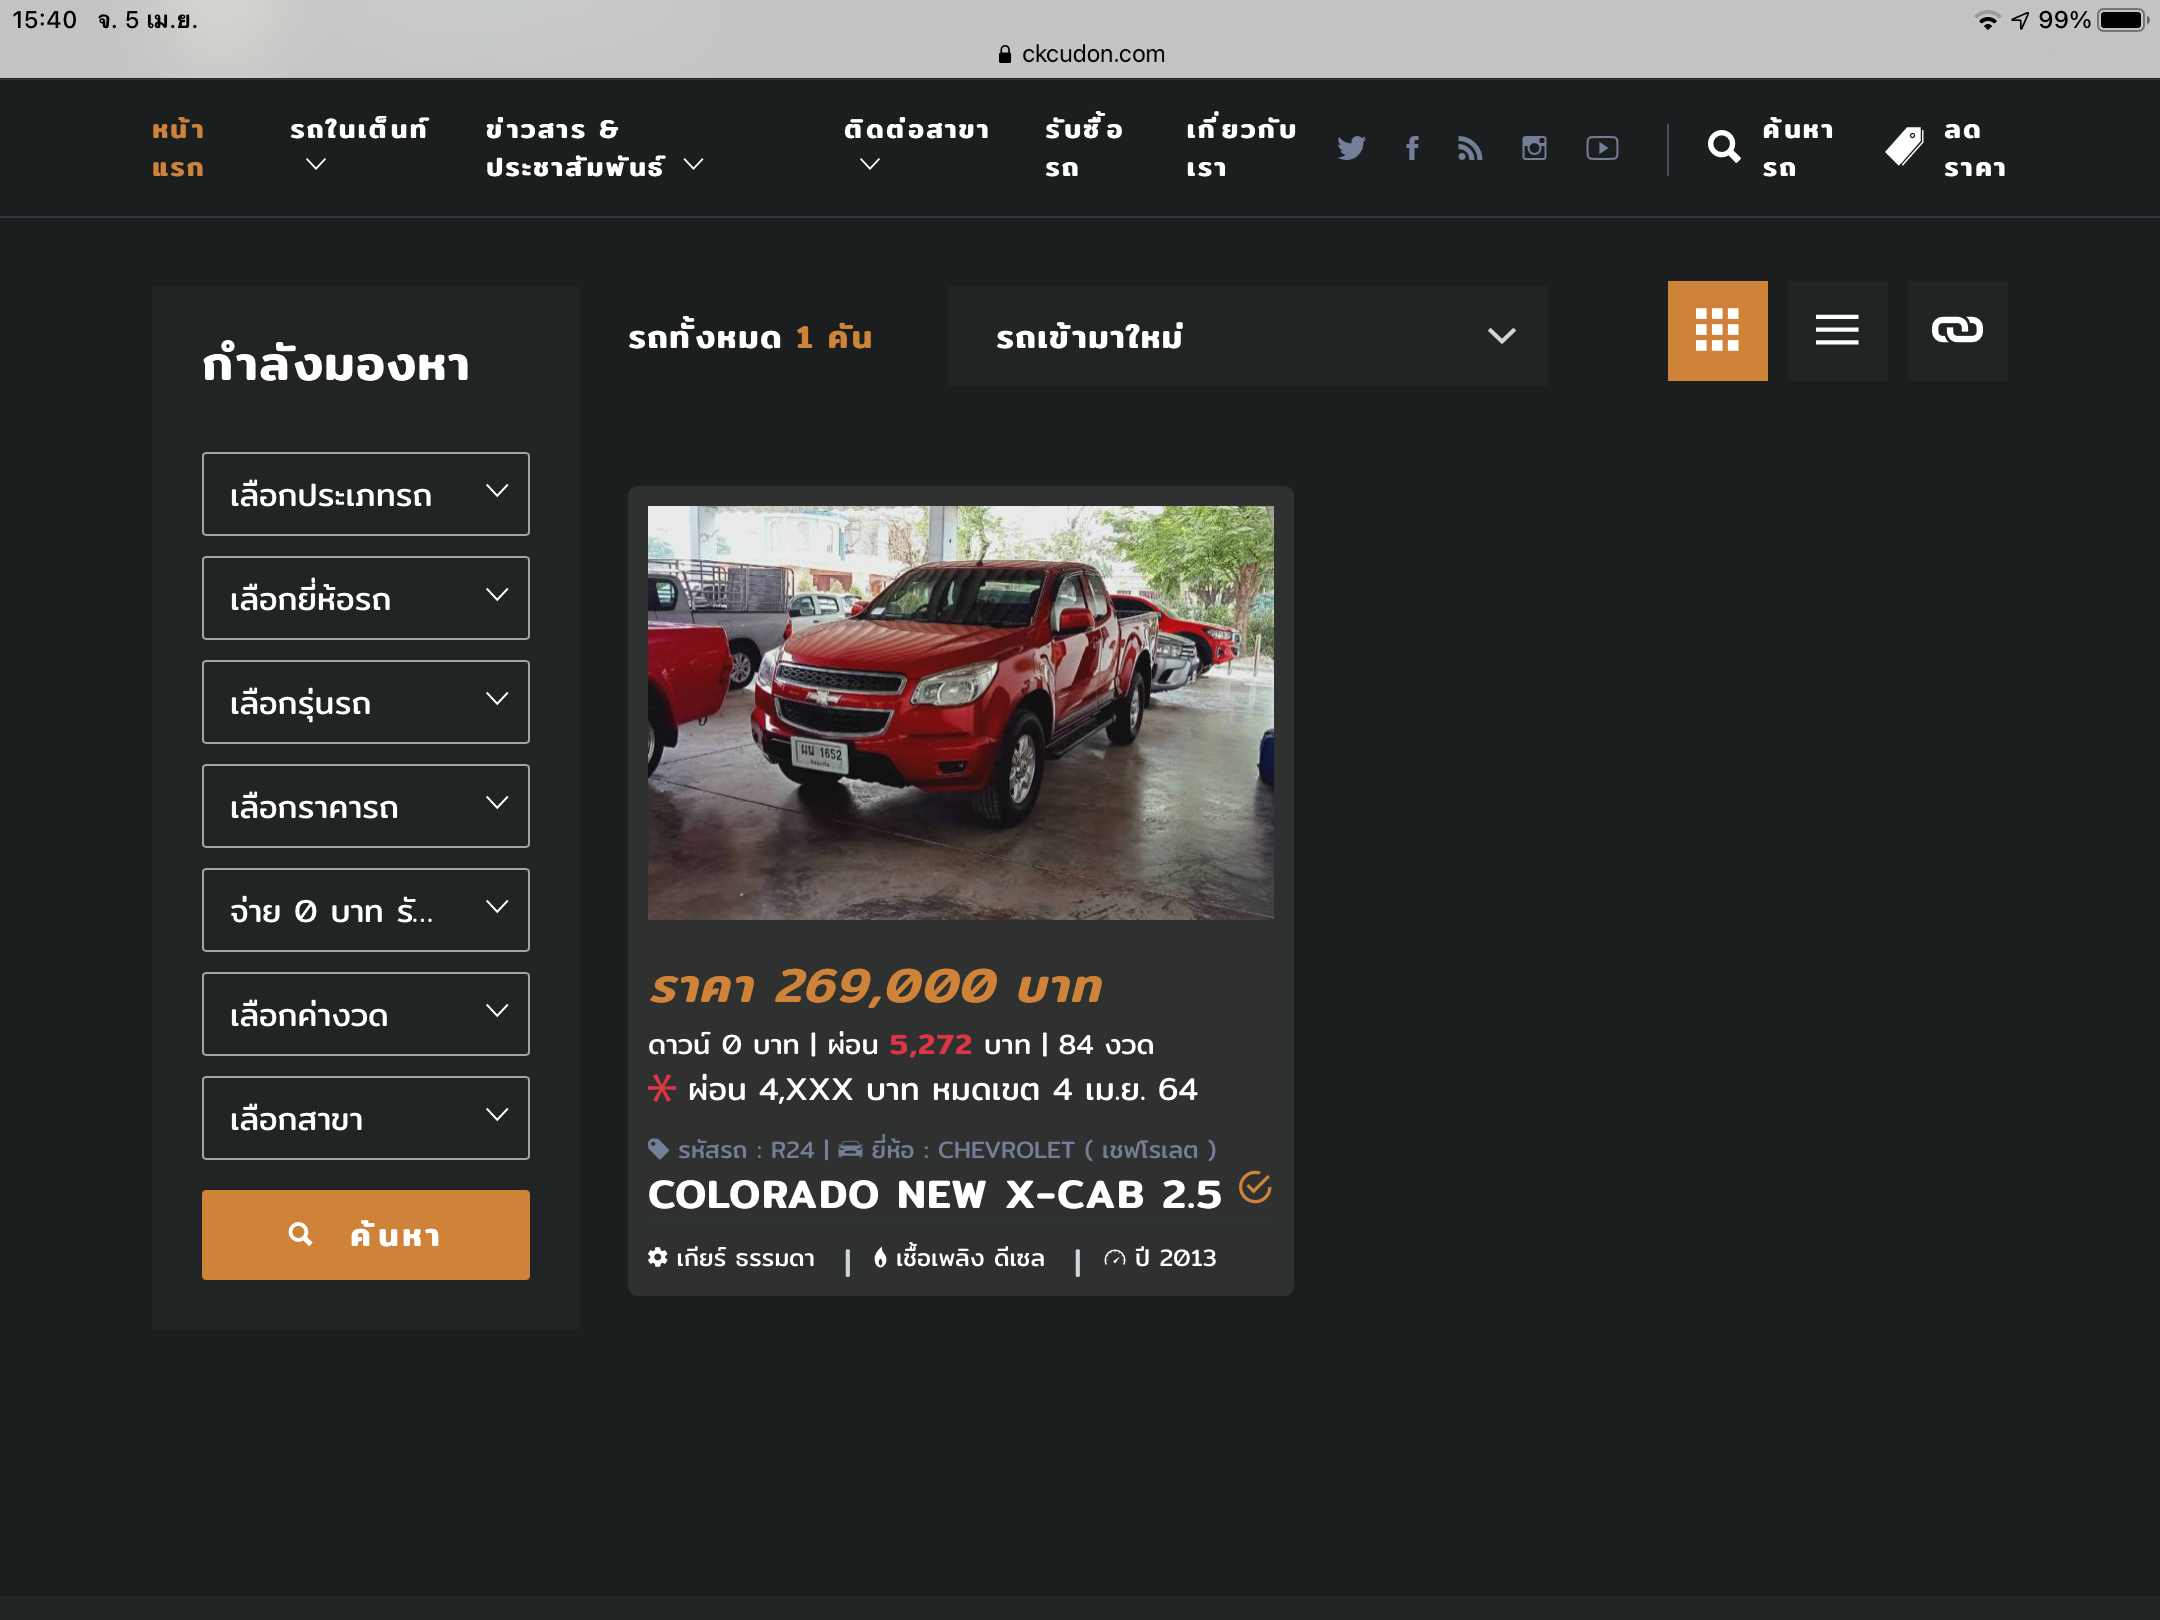Viewport: 2160px width, 1620px height.
Task: Open the Facebook social icon
Action: [x=1412, y=148]
